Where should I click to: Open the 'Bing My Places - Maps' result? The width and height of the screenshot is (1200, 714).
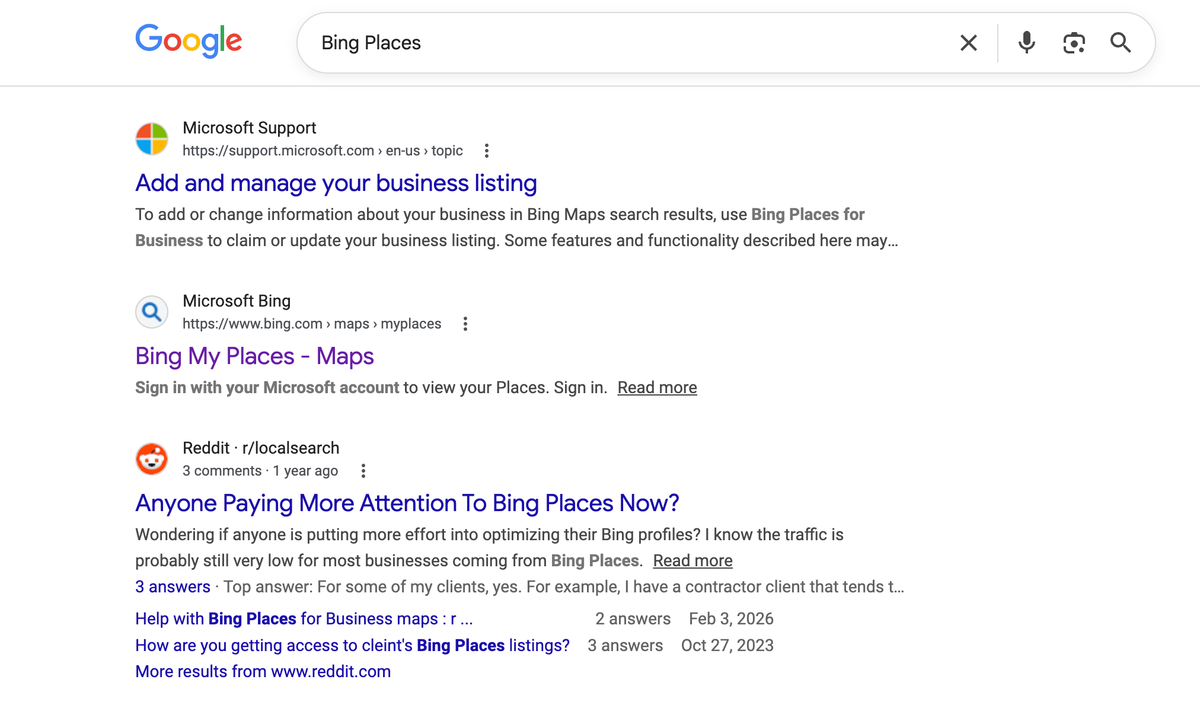(x=254, y=356)
